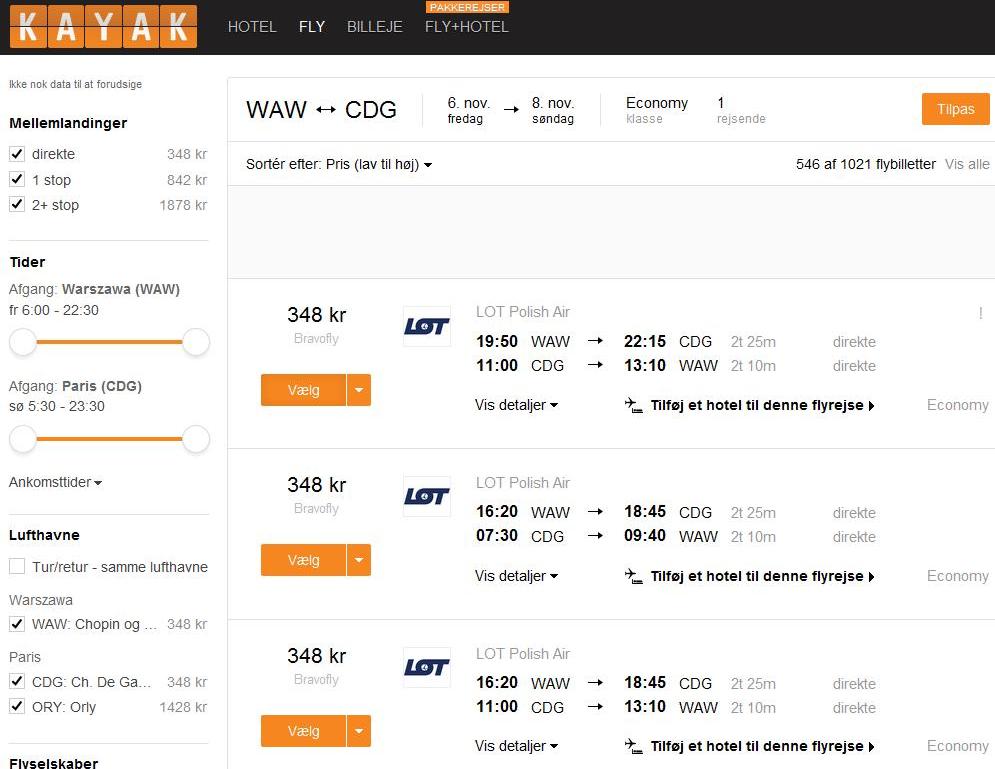The height and width of the screenshot is (769, 995).
Task: Click the LOT logo on the third flight
Action: pos(426,667)
